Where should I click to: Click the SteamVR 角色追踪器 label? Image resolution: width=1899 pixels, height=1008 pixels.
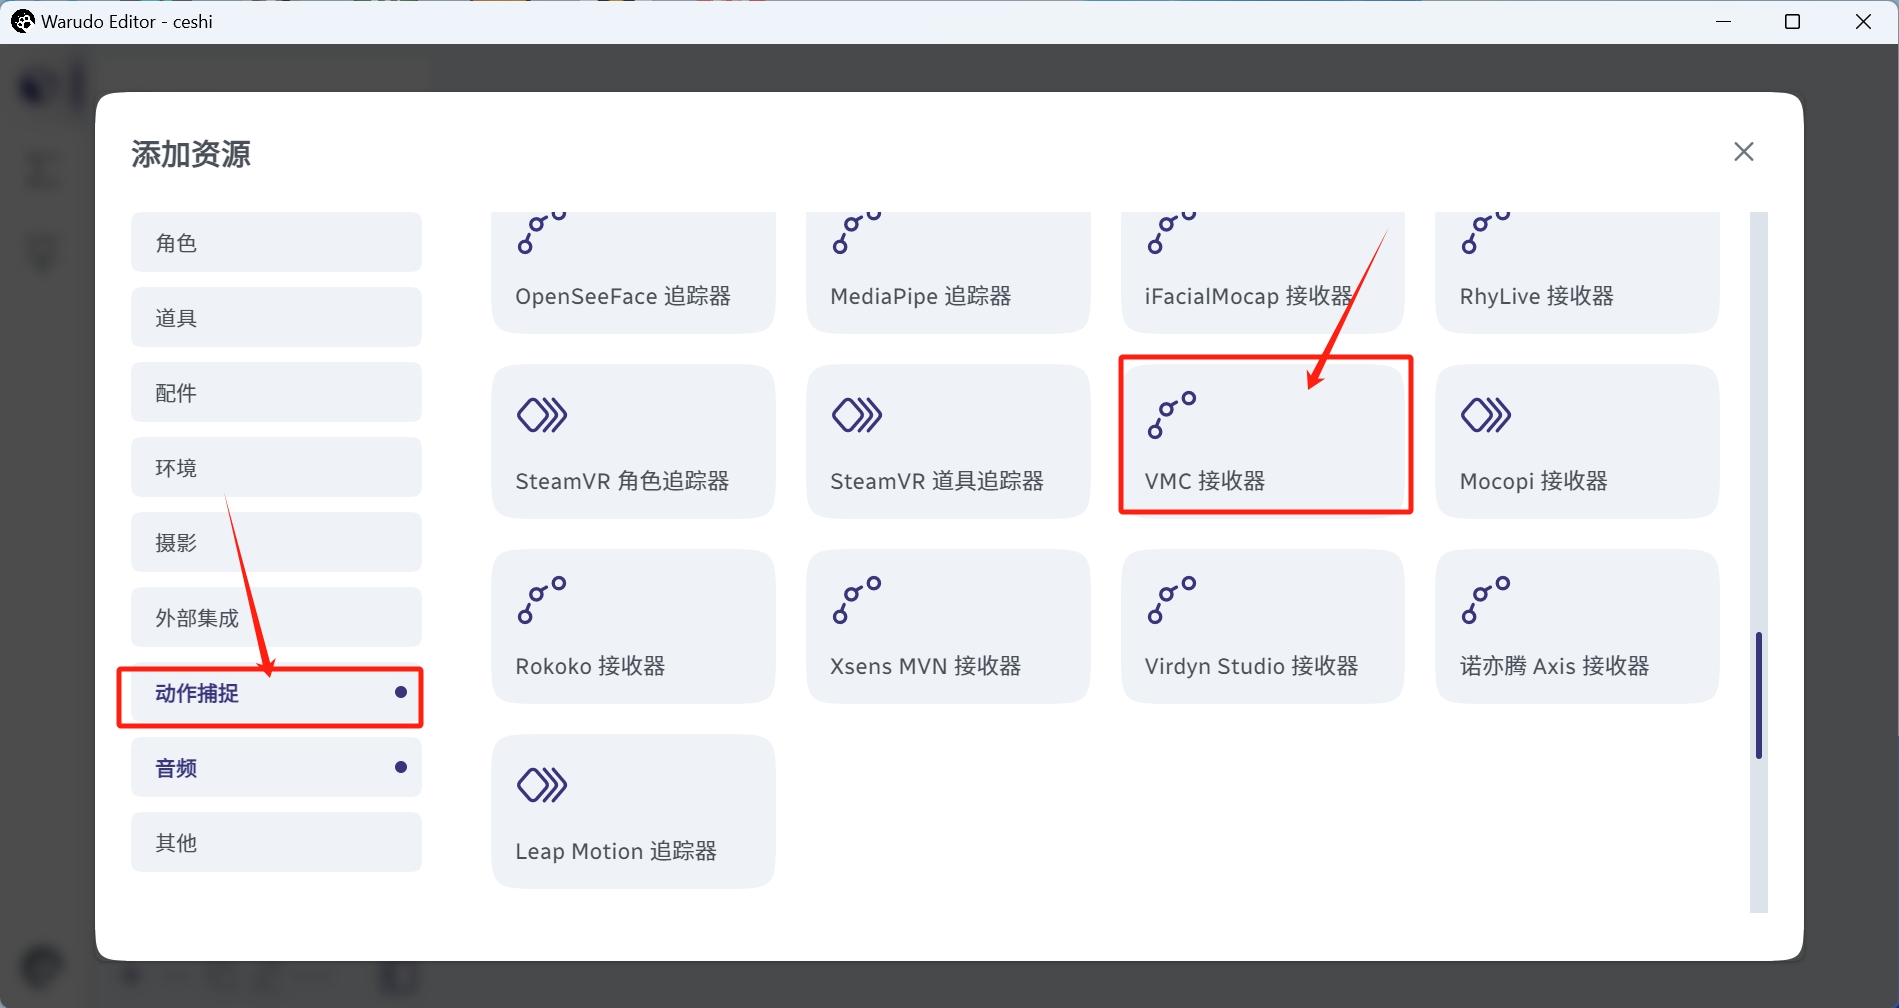[x=622, y=481]
